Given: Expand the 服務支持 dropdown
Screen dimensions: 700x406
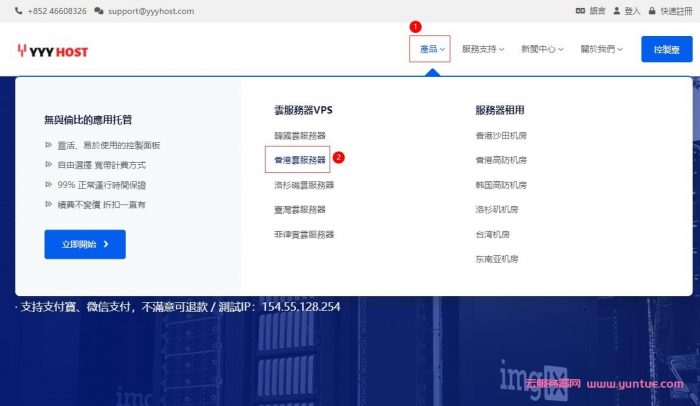Looking at the screenshot, I should [483, 49].
